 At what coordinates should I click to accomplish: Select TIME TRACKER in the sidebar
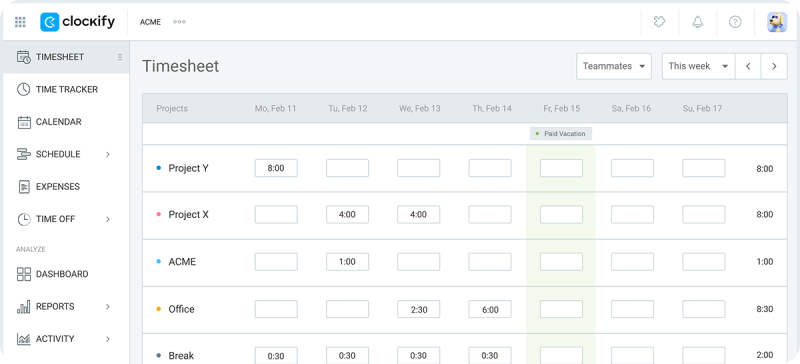click(67, 89)
